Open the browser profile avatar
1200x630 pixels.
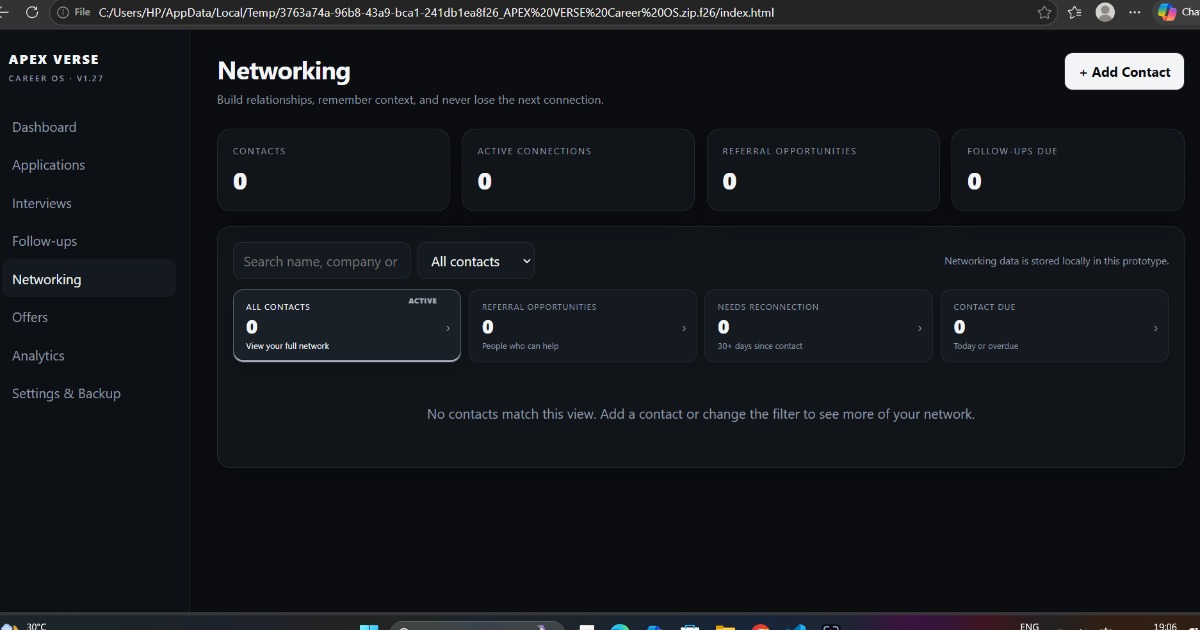1105,12
